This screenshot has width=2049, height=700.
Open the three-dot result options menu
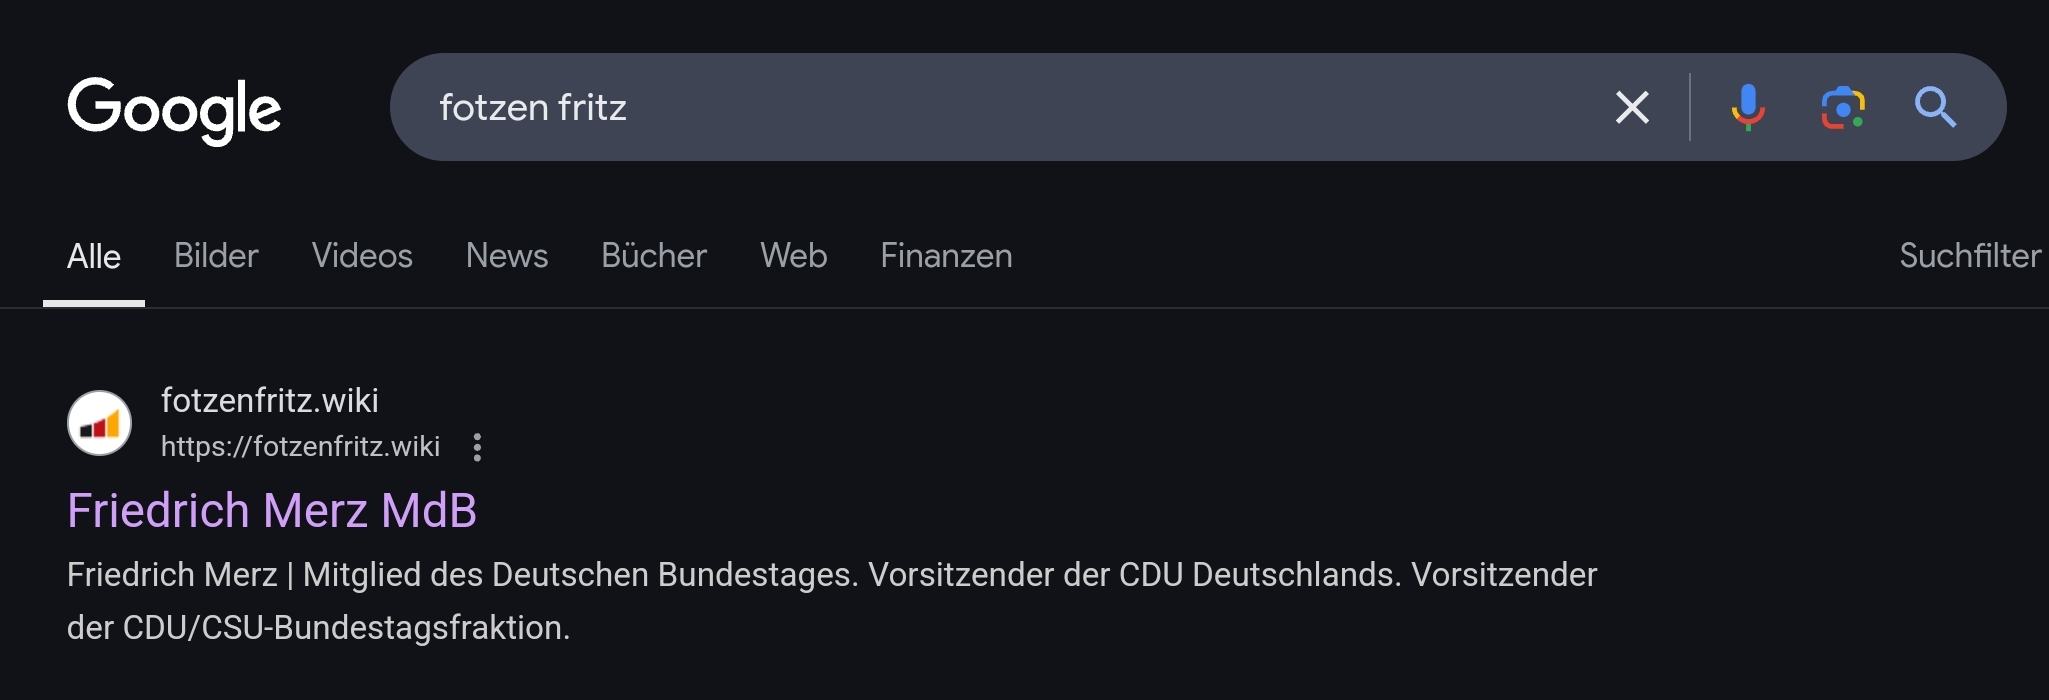tap(477, 447)
